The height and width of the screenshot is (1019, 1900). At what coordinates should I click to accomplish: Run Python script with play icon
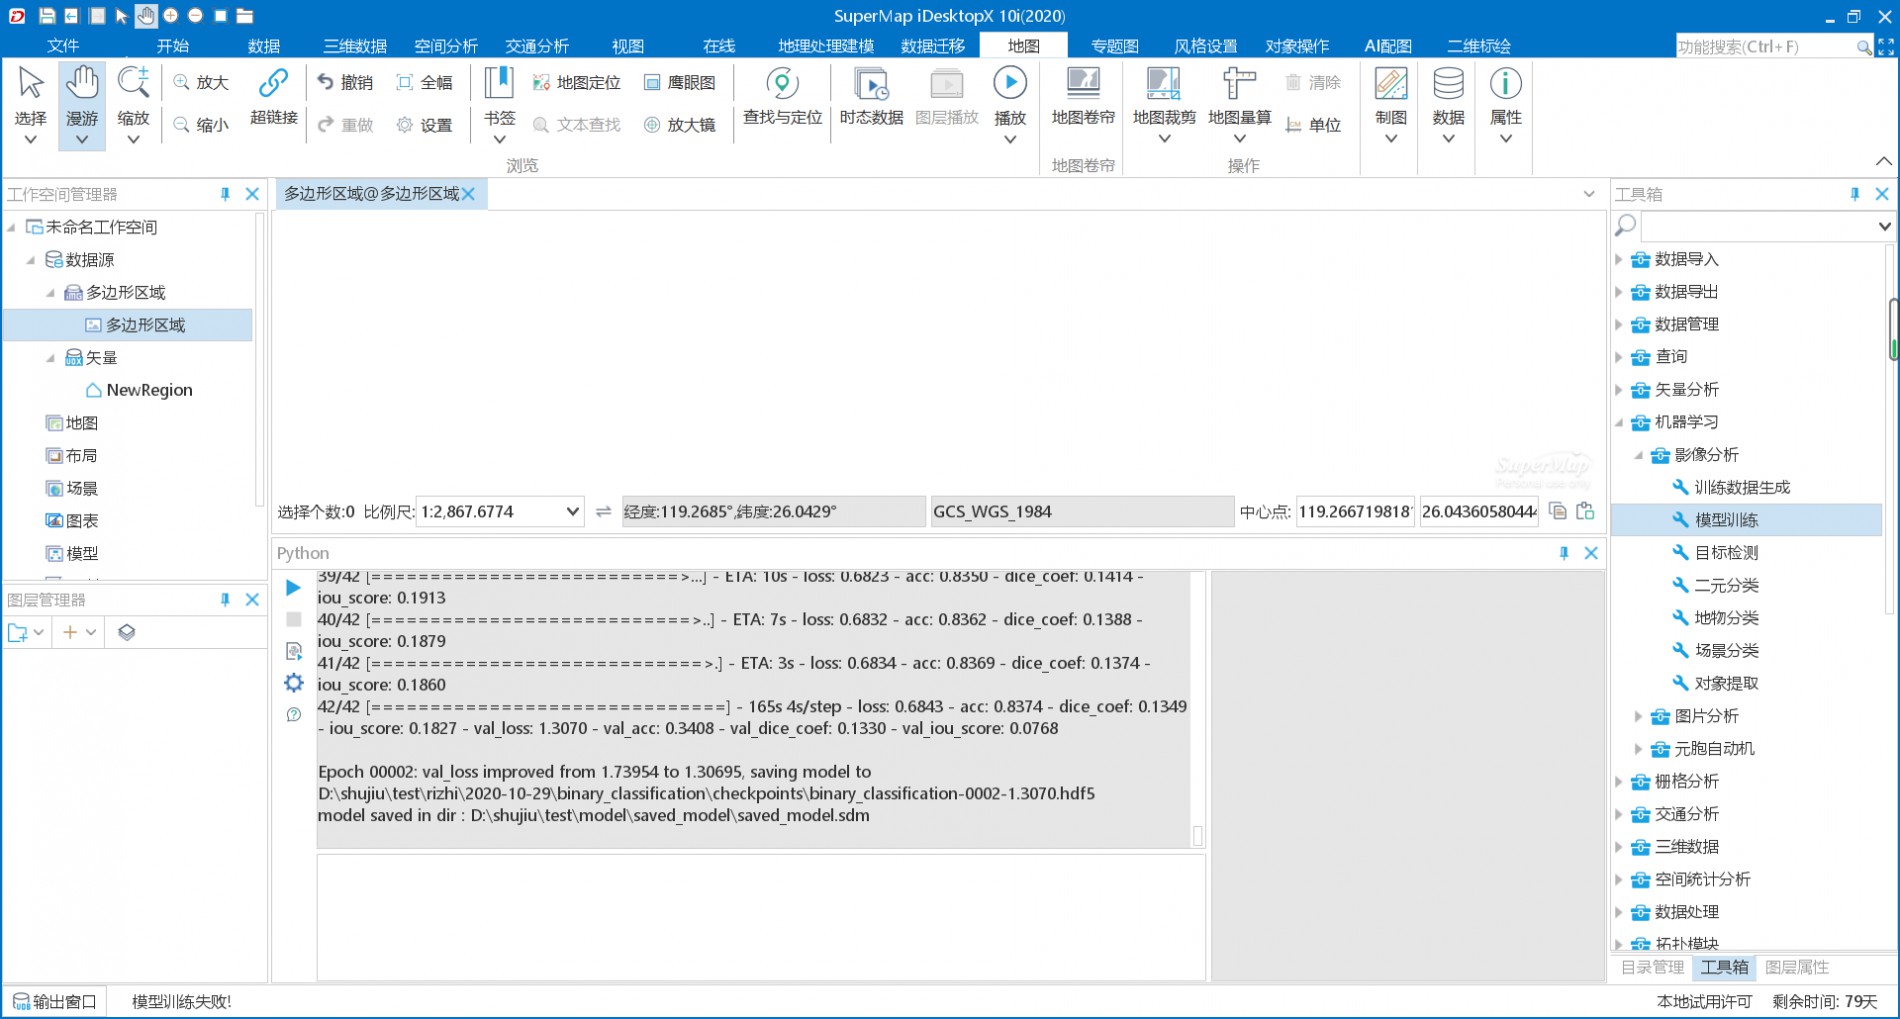tap(294, 587)
